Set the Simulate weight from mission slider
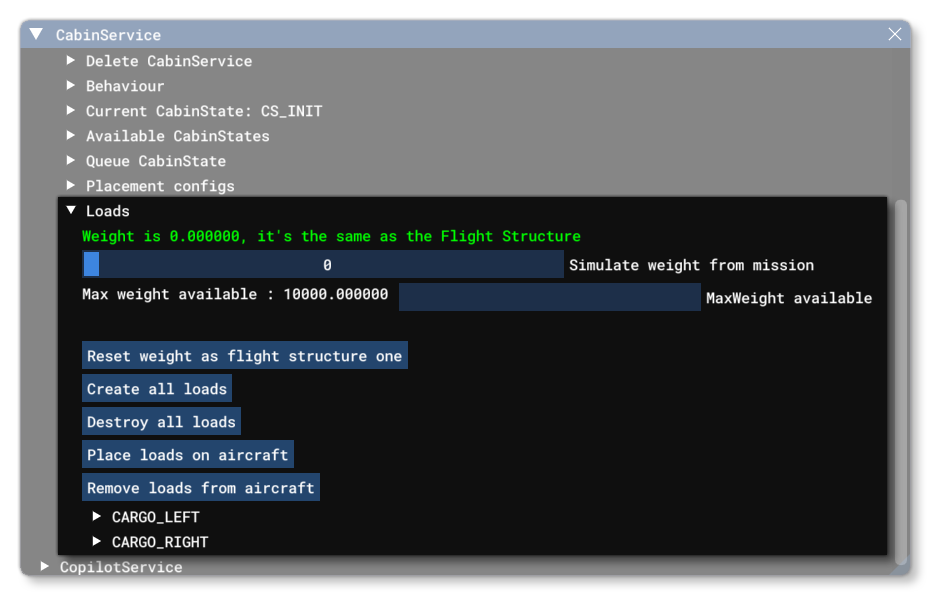The width and height of the screenshot is (931, 596). [325, 264]
